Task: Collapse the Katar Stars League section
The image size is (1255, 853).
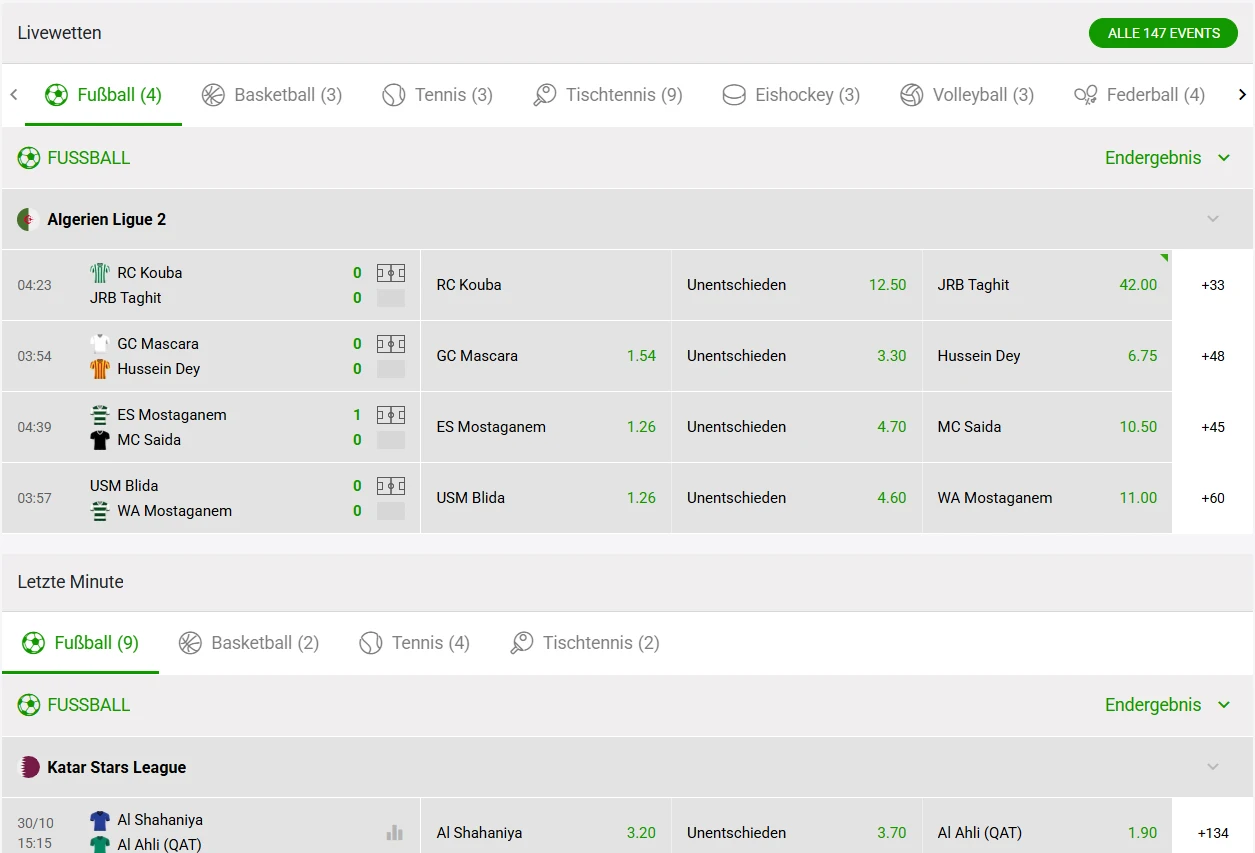Action: coord(1213,767)
